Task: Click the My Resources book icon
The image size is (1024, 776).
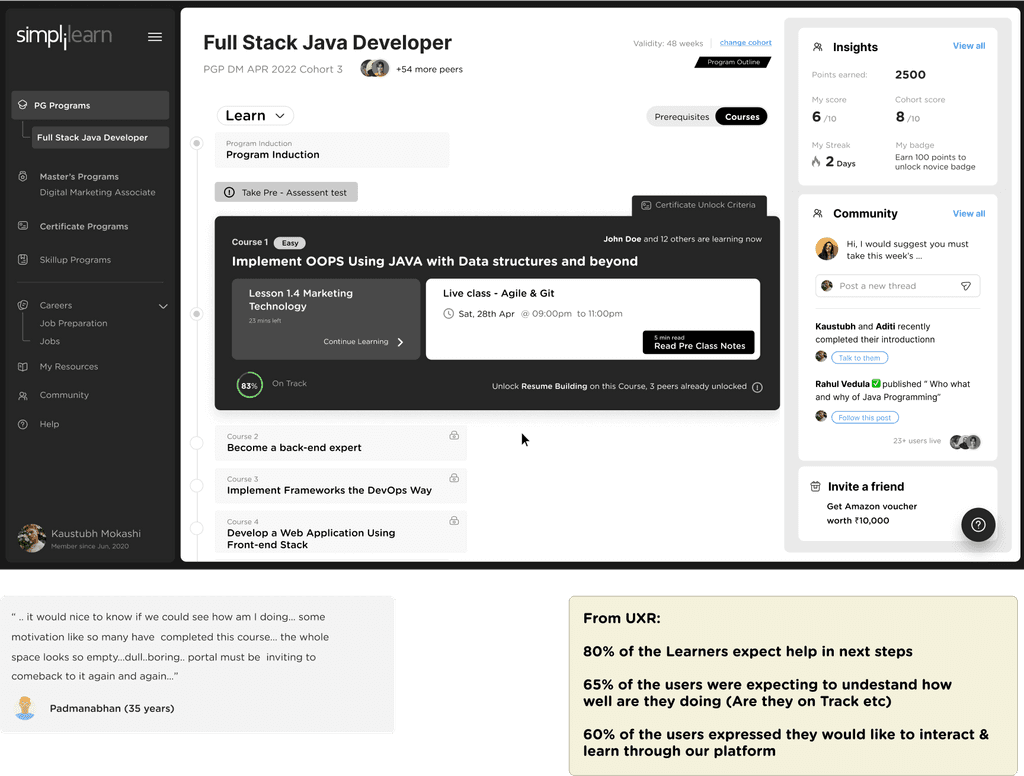Action: [23, 366]
